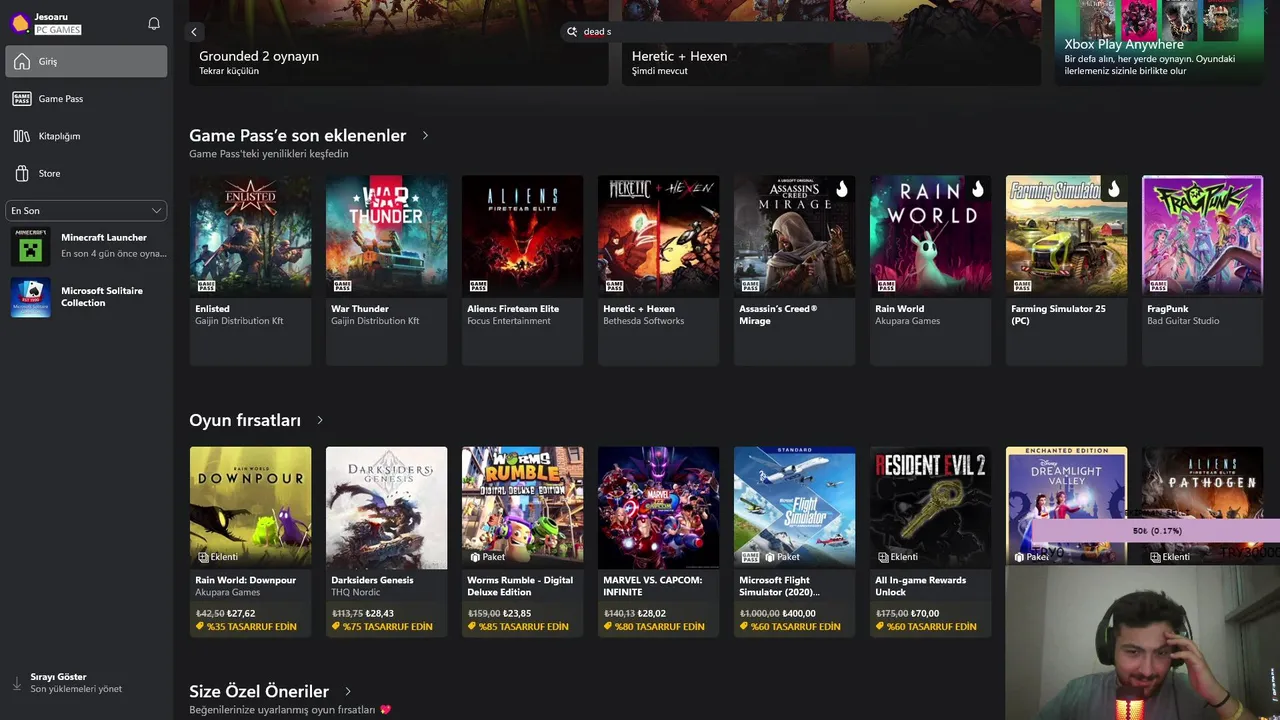Expand Game Pass'e son eklenenler chevron
Image resolution: width=1280 pixels, height=720 pixels.
point(425,135)
